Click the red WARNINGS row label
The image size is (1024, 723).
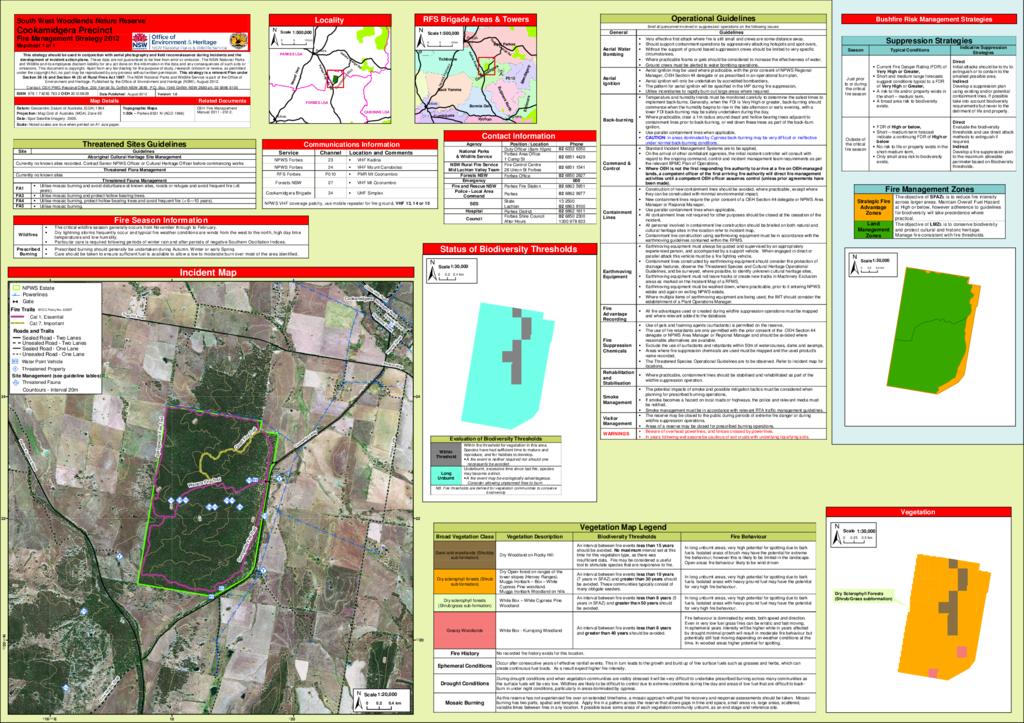[616, 434]
